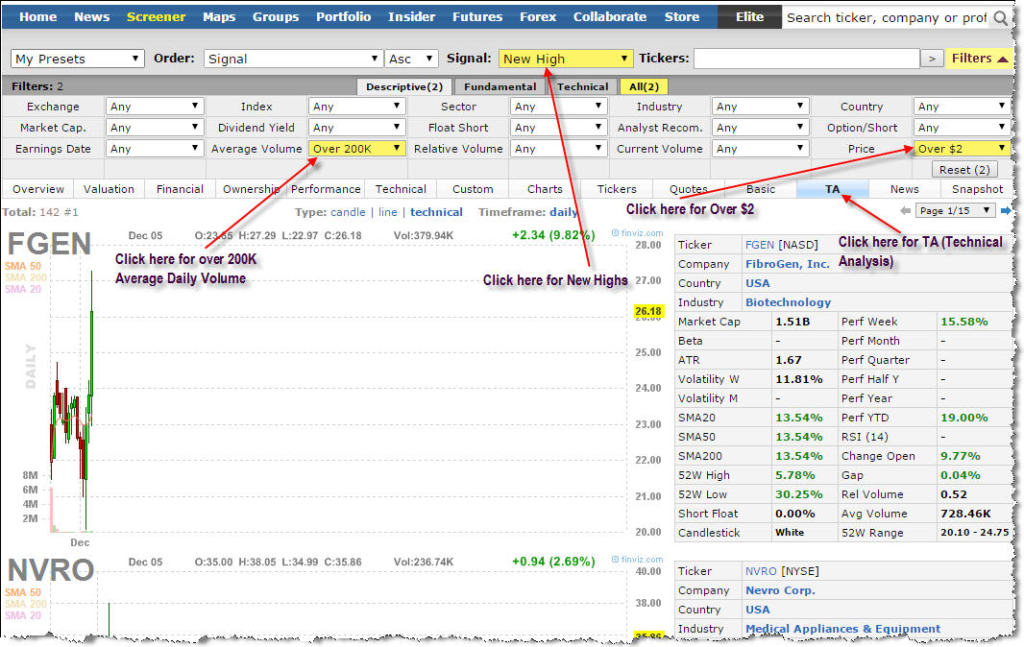1024x647 pixels.
Task: Open the Price filter set to Over $2
Action: [961, 147]
